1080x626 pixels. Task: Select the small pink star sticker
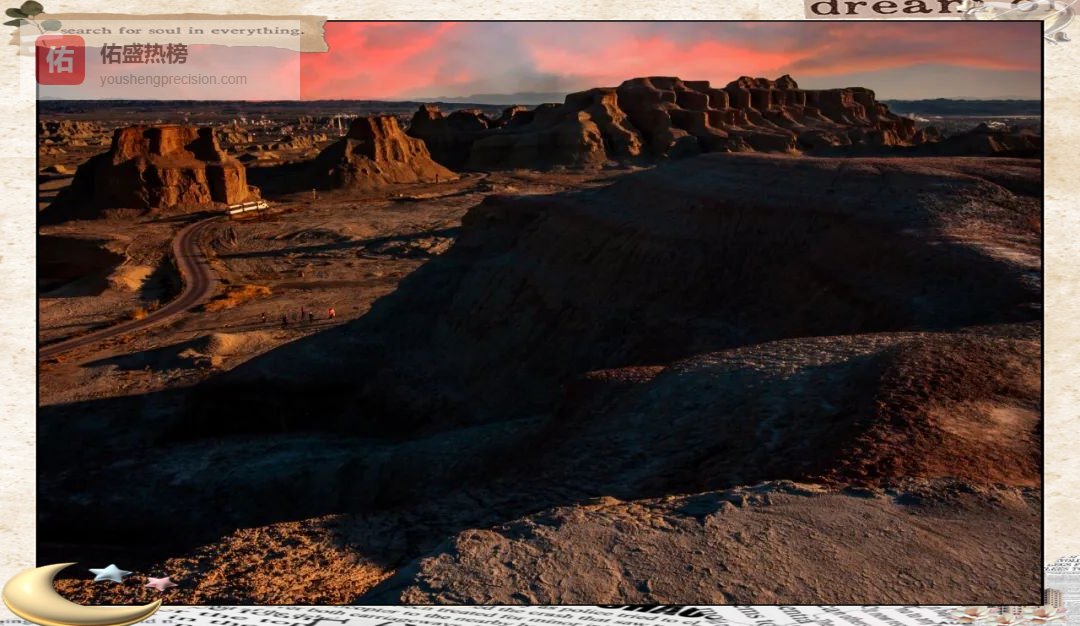(x=158, y=583)
